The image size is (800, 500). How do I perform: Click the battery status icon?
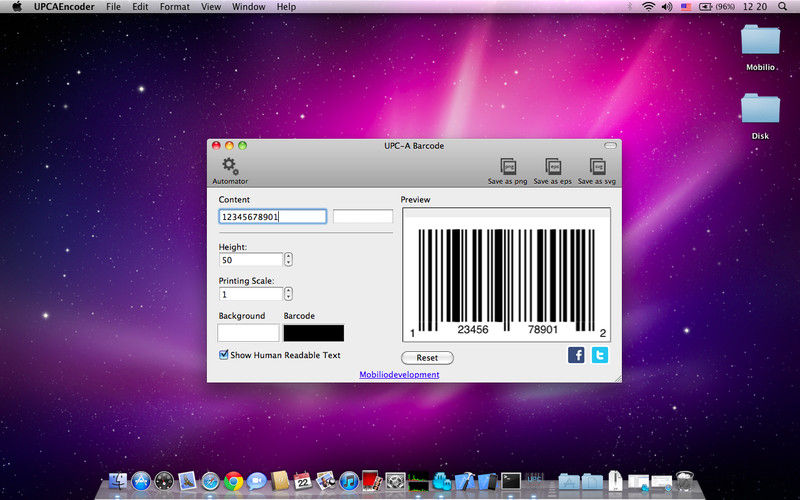click(705, 7)
